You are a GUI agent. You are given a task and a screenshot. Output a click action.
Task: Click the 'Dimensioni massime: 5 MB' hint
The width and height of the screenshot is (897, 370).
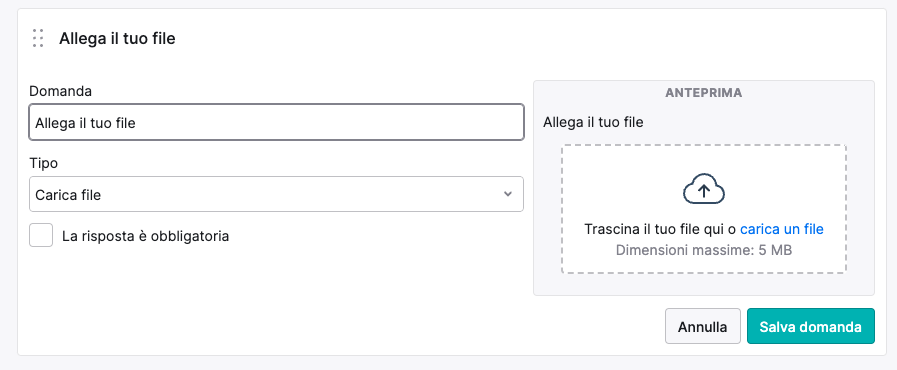coord(704,250)
